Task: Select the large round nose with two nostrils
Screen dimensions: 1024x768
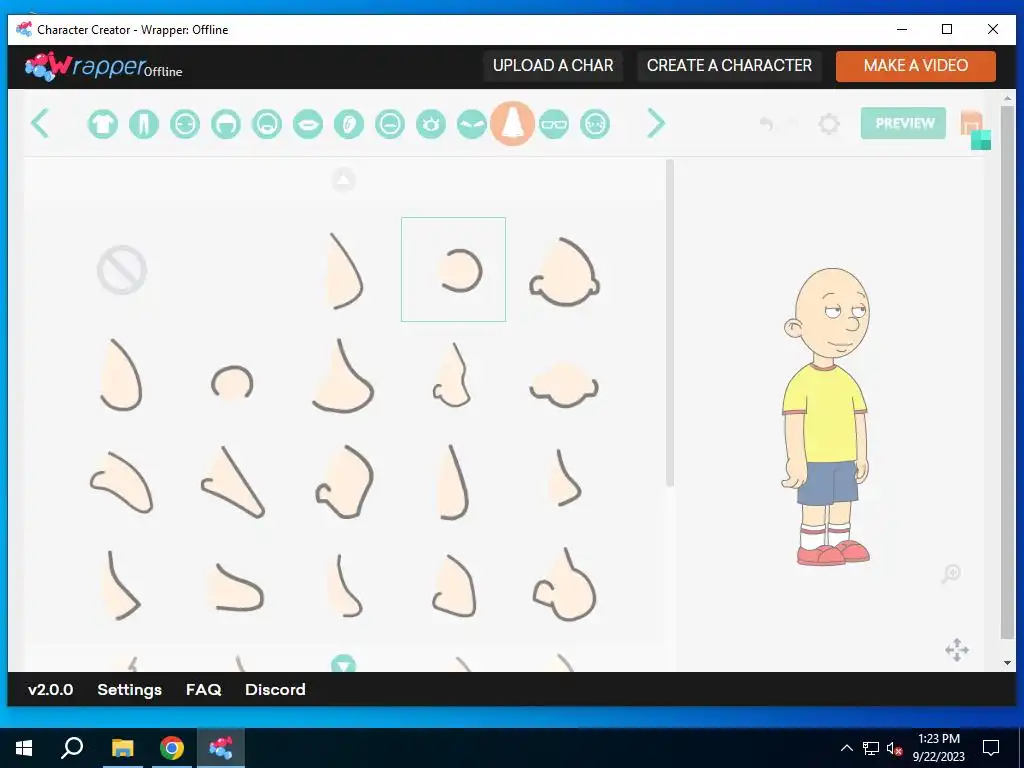Action: pyautogui.click(x=564, y=272)
